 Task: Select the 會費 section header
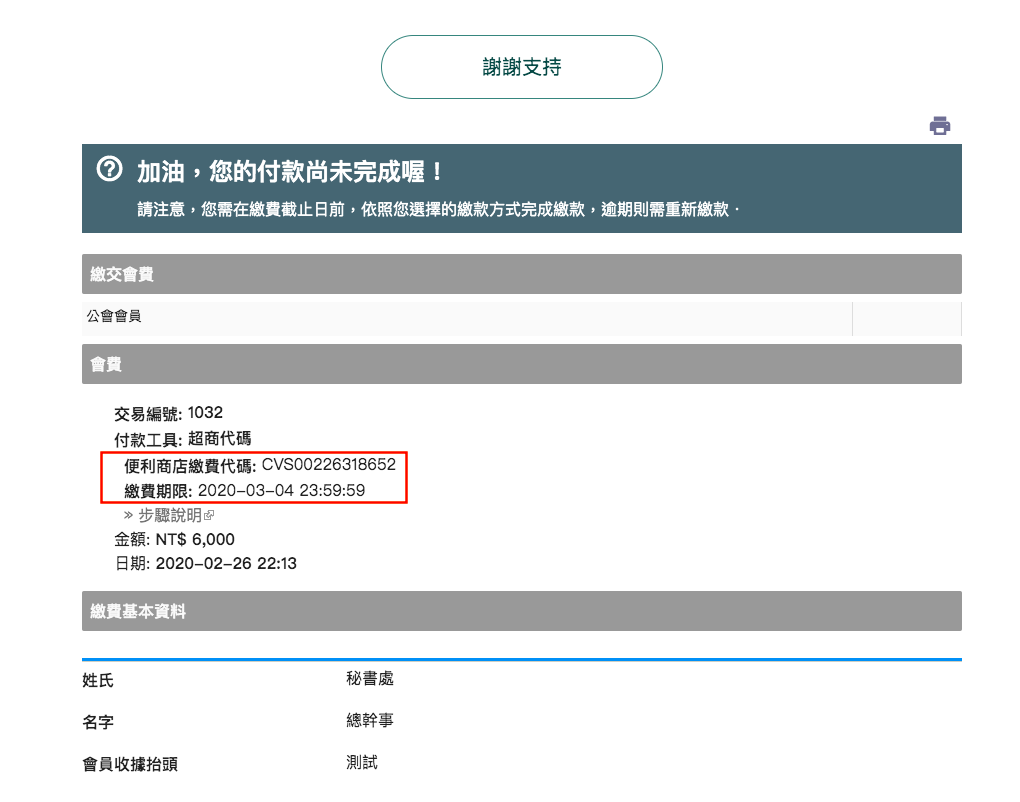click(522, 364)
